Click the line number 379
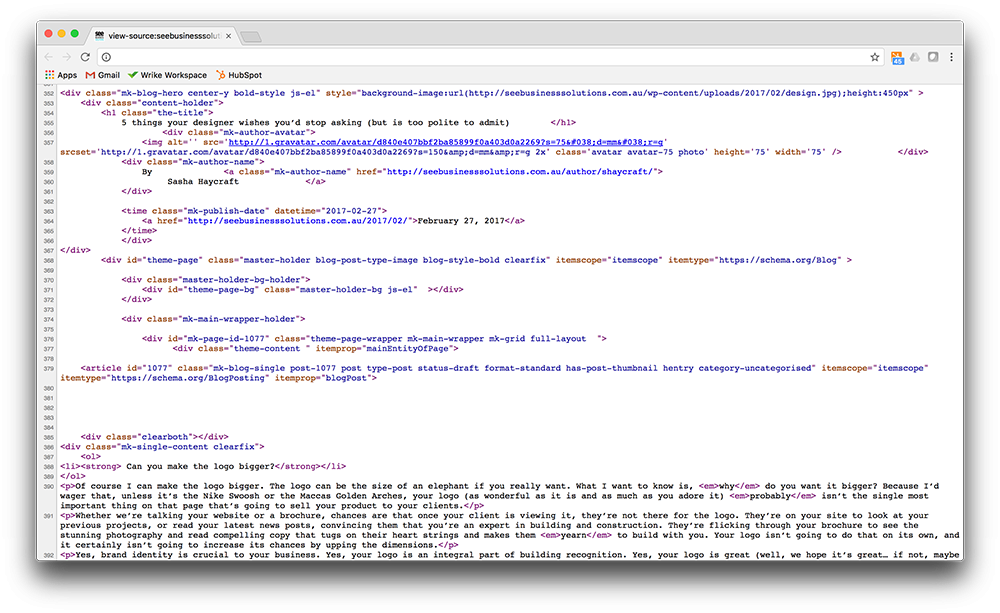 [49, 369]
